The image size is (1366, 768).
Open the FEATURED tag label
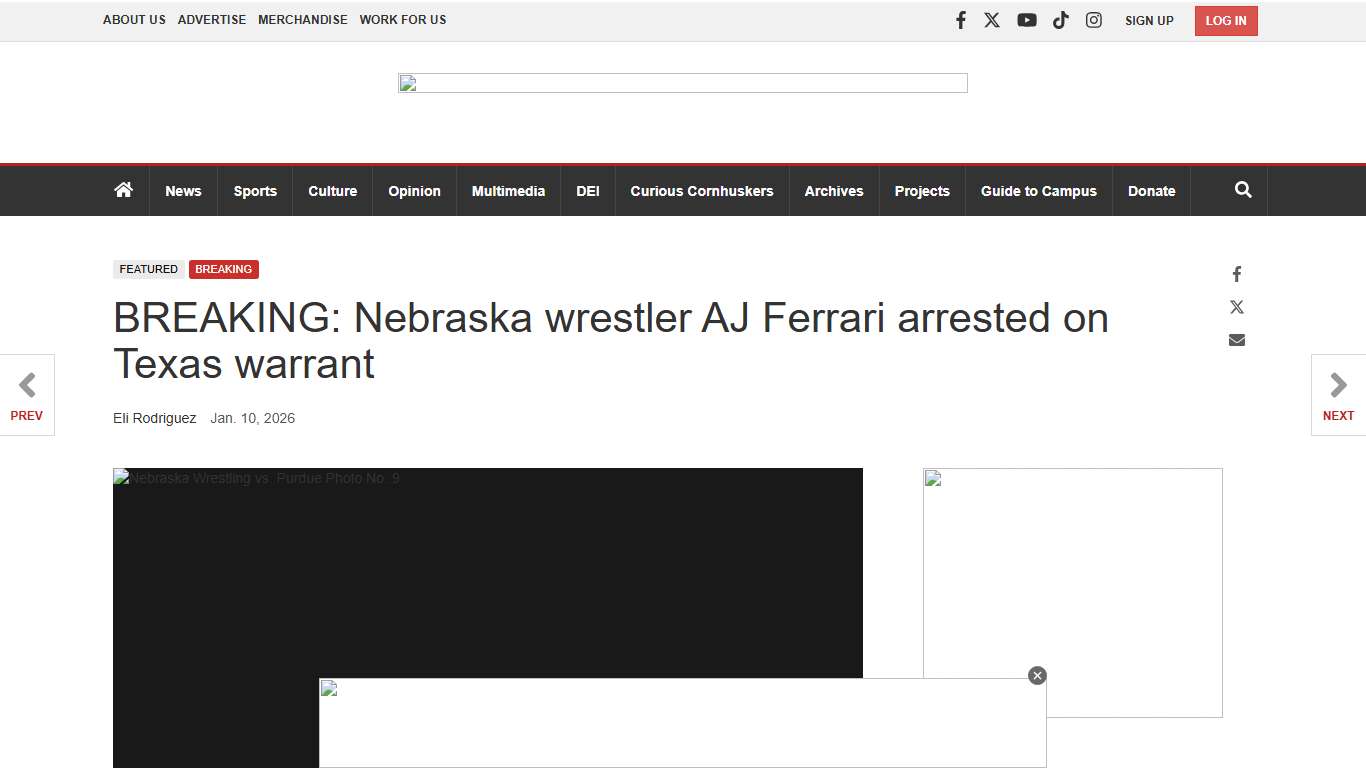pyautogui.click(x=148, y=269)
